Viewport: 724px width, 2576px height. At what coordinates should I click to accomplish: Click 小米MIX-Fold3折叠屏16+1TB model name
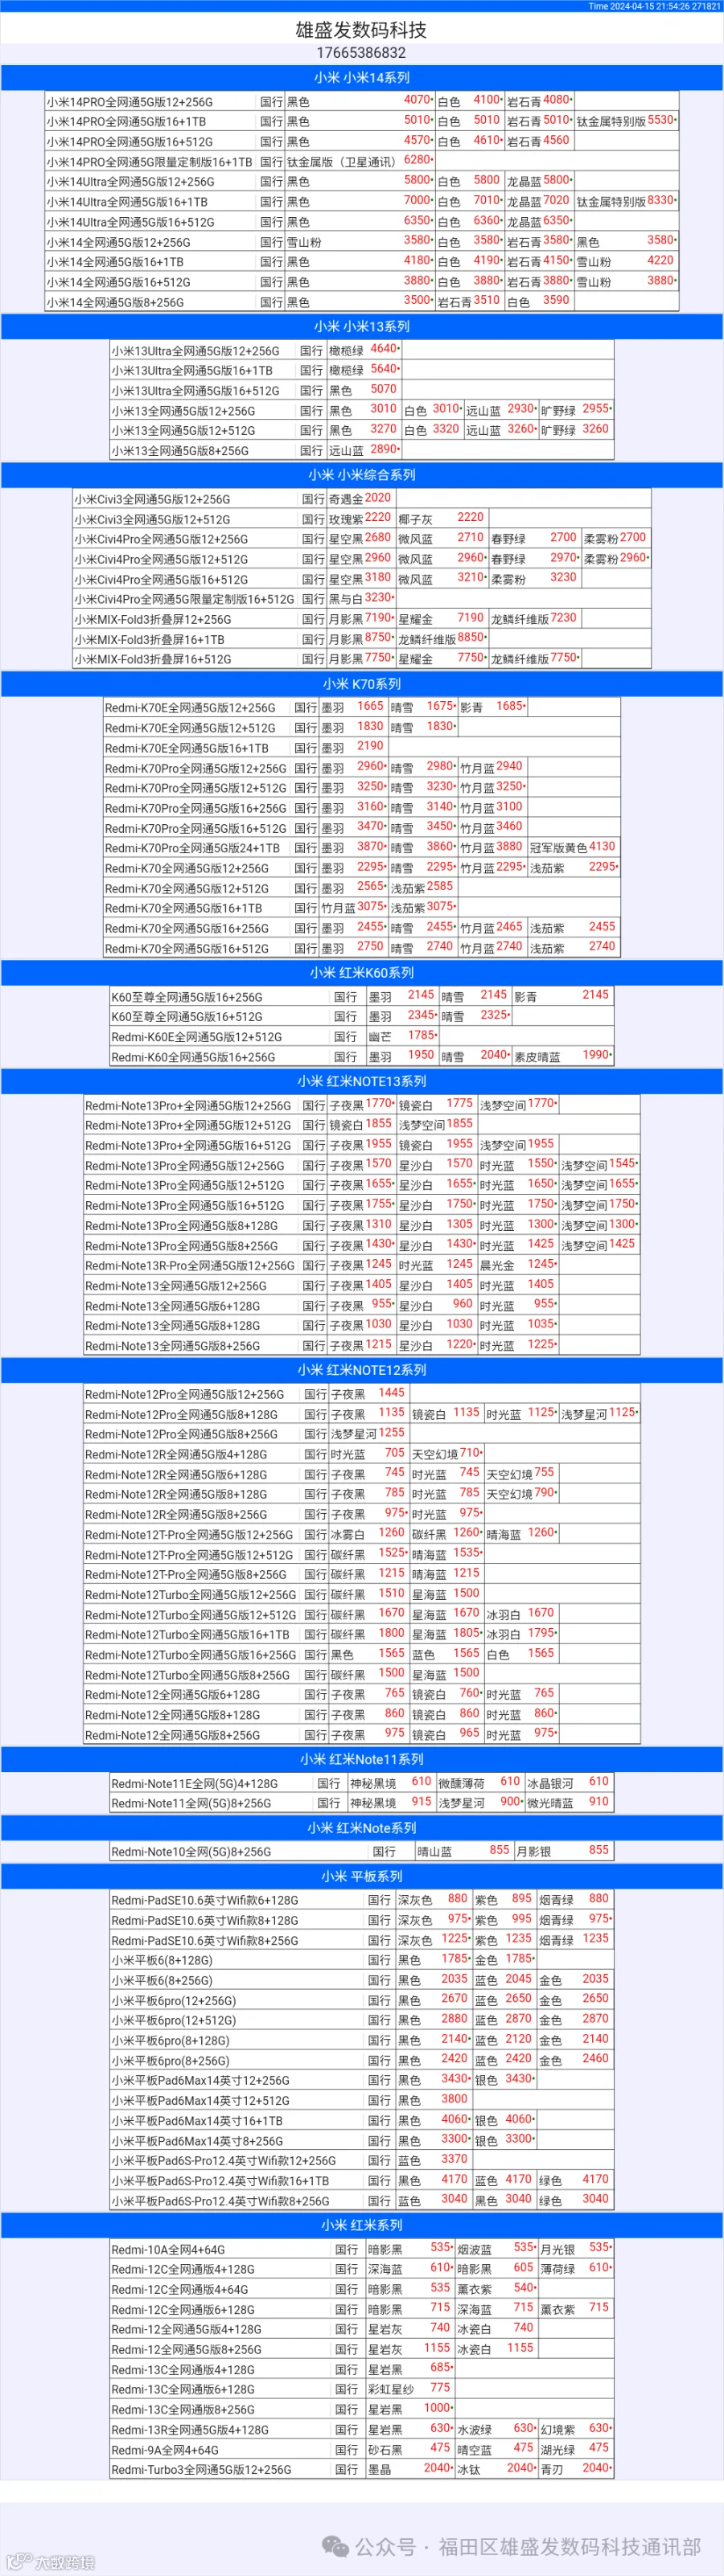[x=150, y=640]
